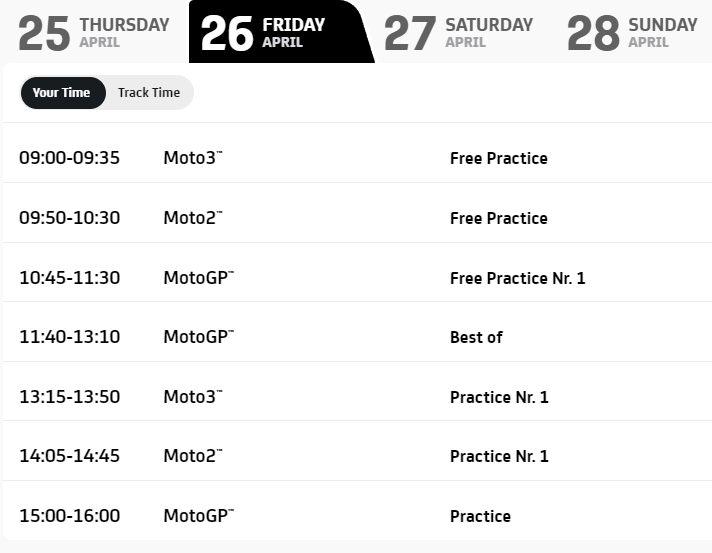
Task: Switch schedule to Track Time
Action: tap(149, 93)
